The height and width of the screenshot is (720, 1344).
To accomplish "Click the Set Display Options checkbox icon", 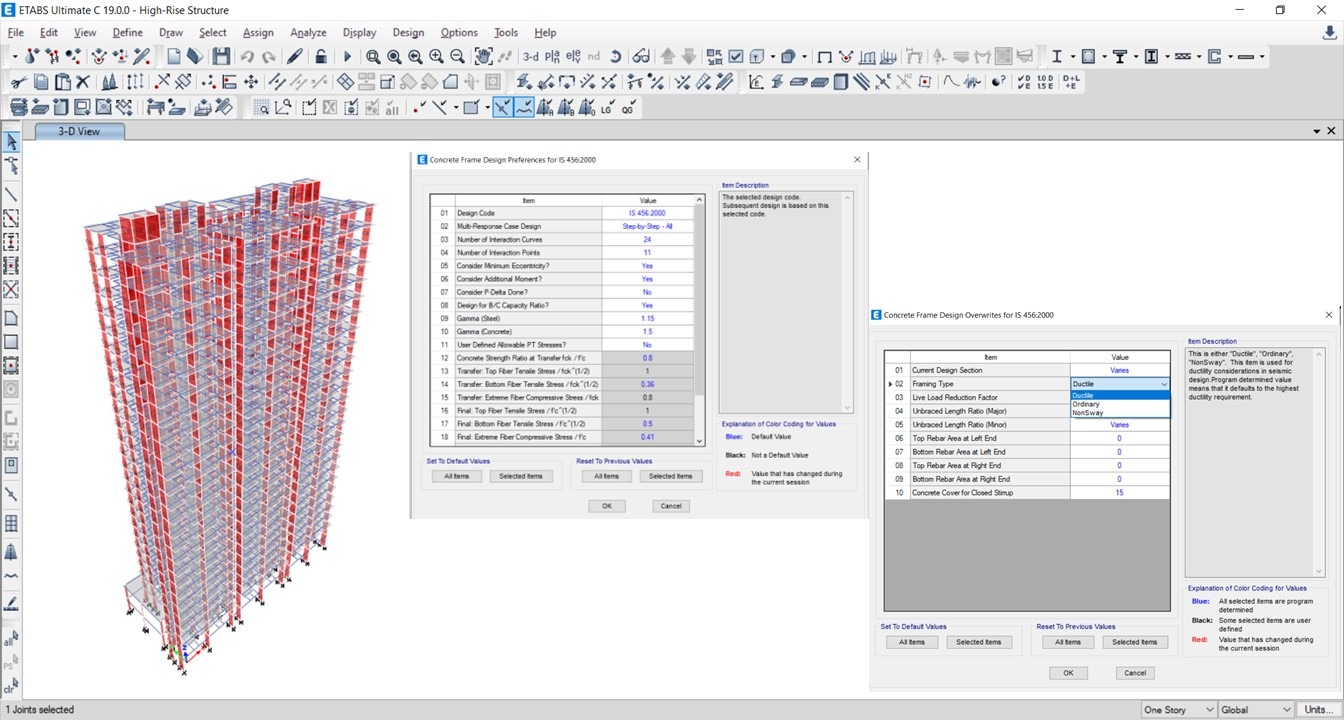I will pos(736,57).
